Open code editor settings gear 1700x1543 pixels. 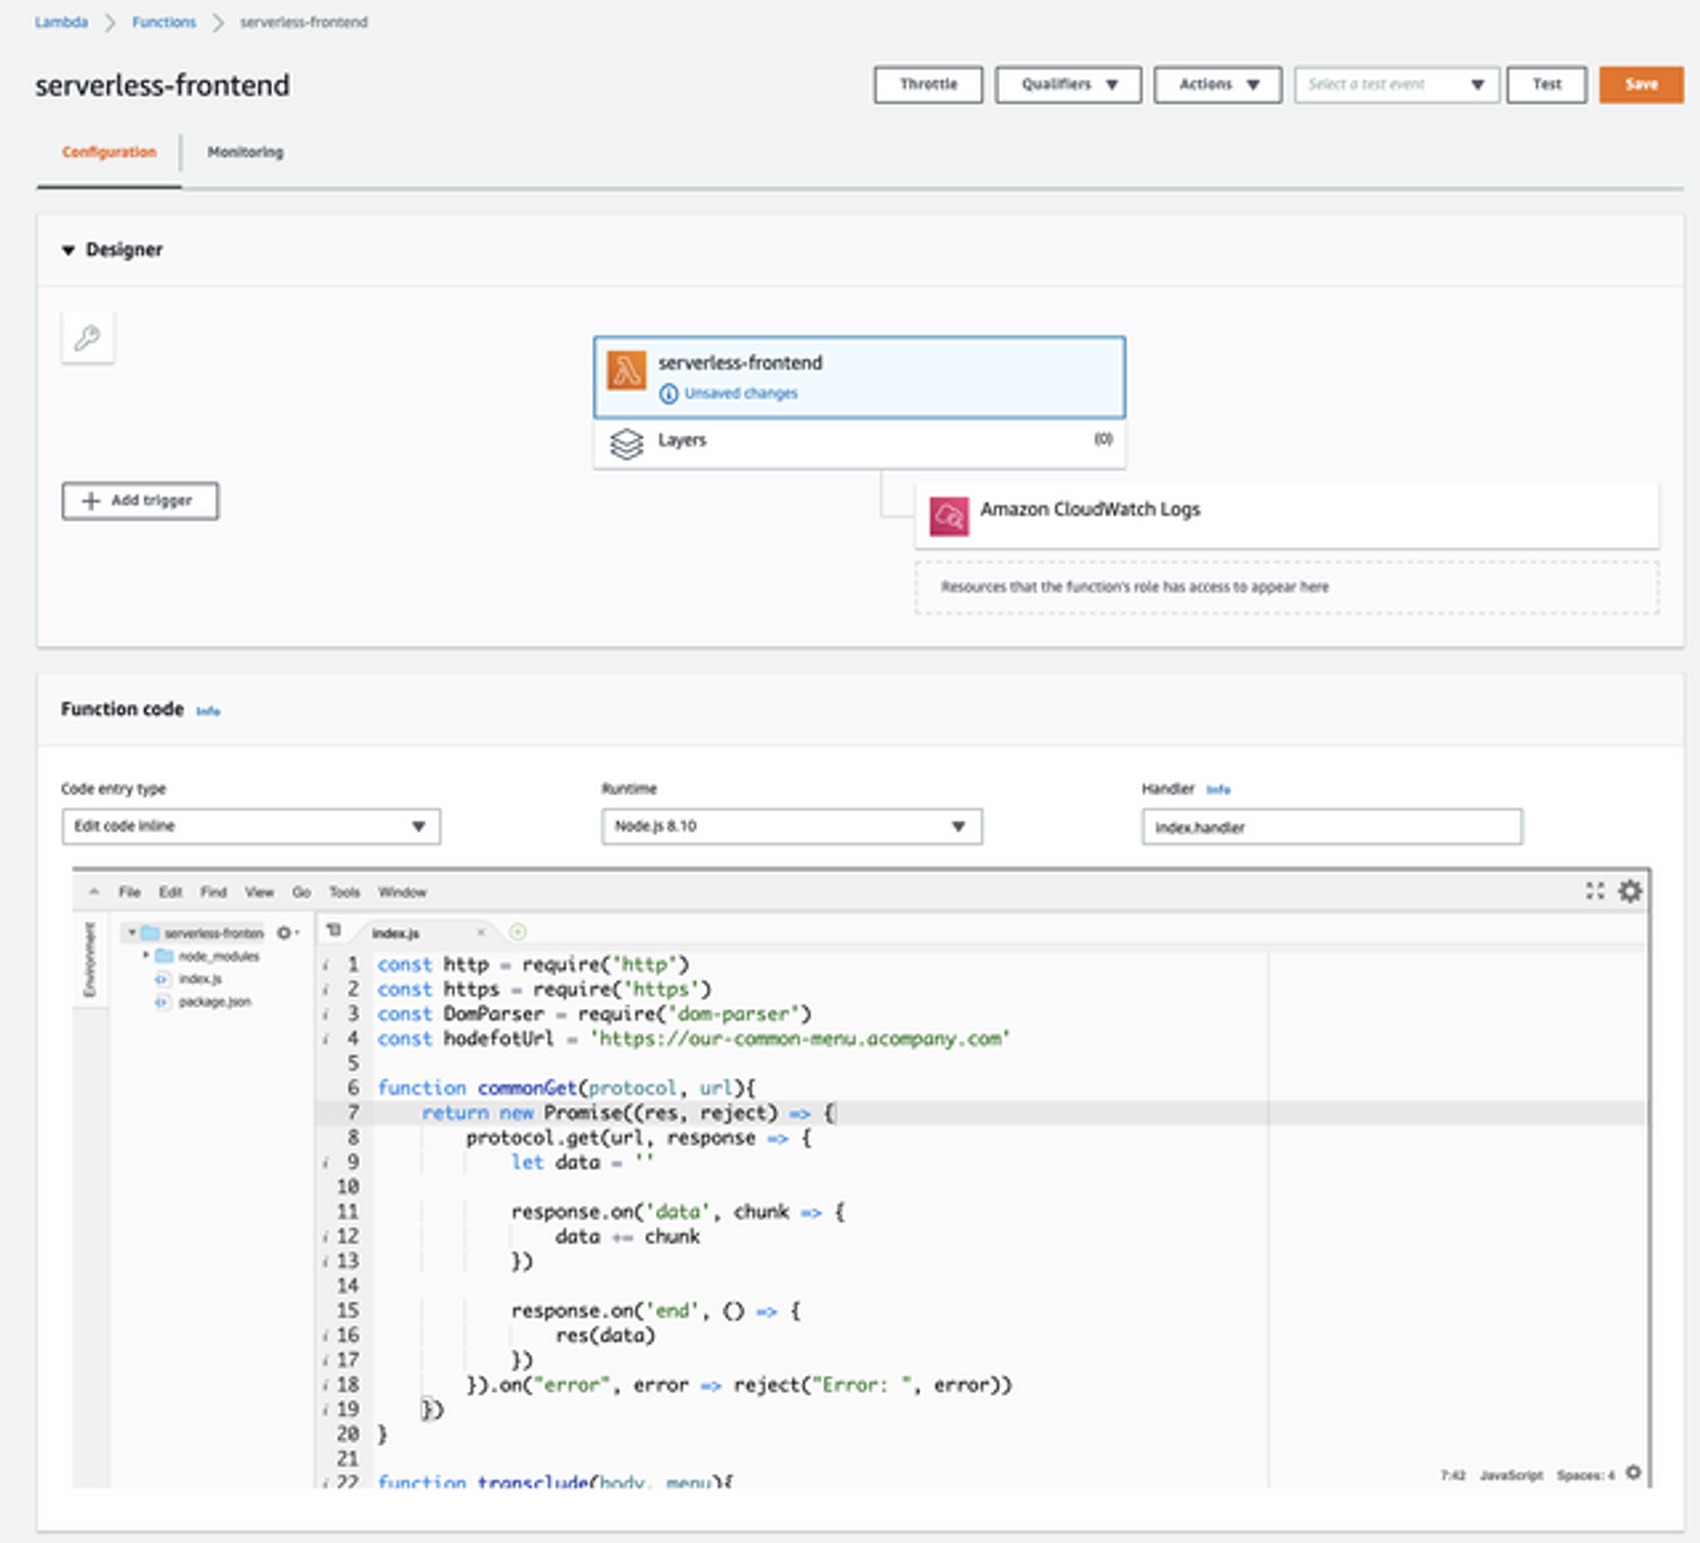(1630, 891)
